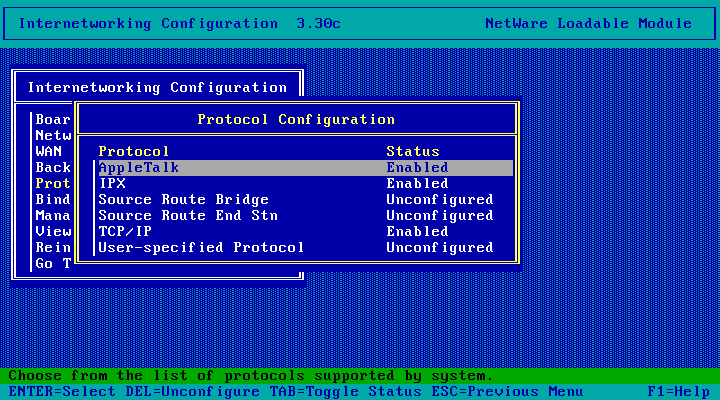This screenshot has width=720, height=400.
Task: Click the Status column header
Action: 413,152
